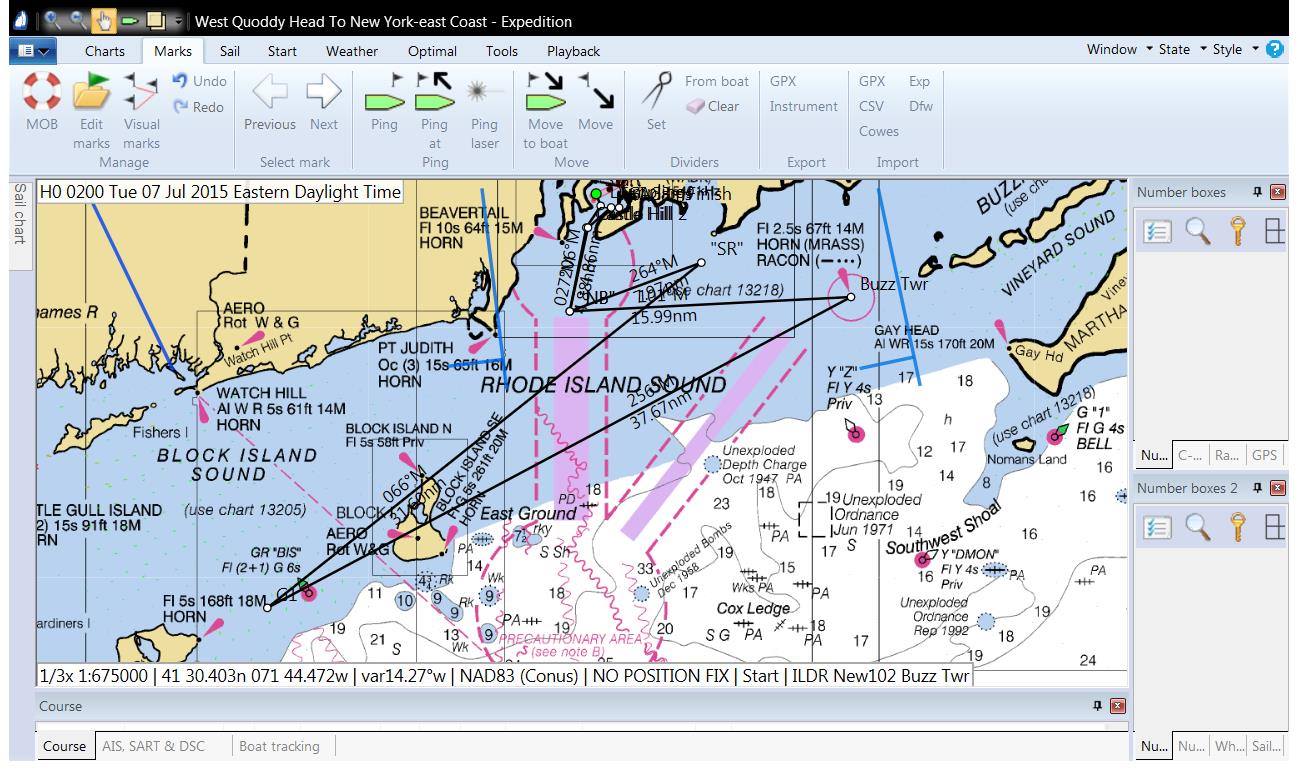Image resolution: width=1298 pixels, height=770 pixels.
Task: Switch to the Weather ribbon tab
Action: coord(351,51)
